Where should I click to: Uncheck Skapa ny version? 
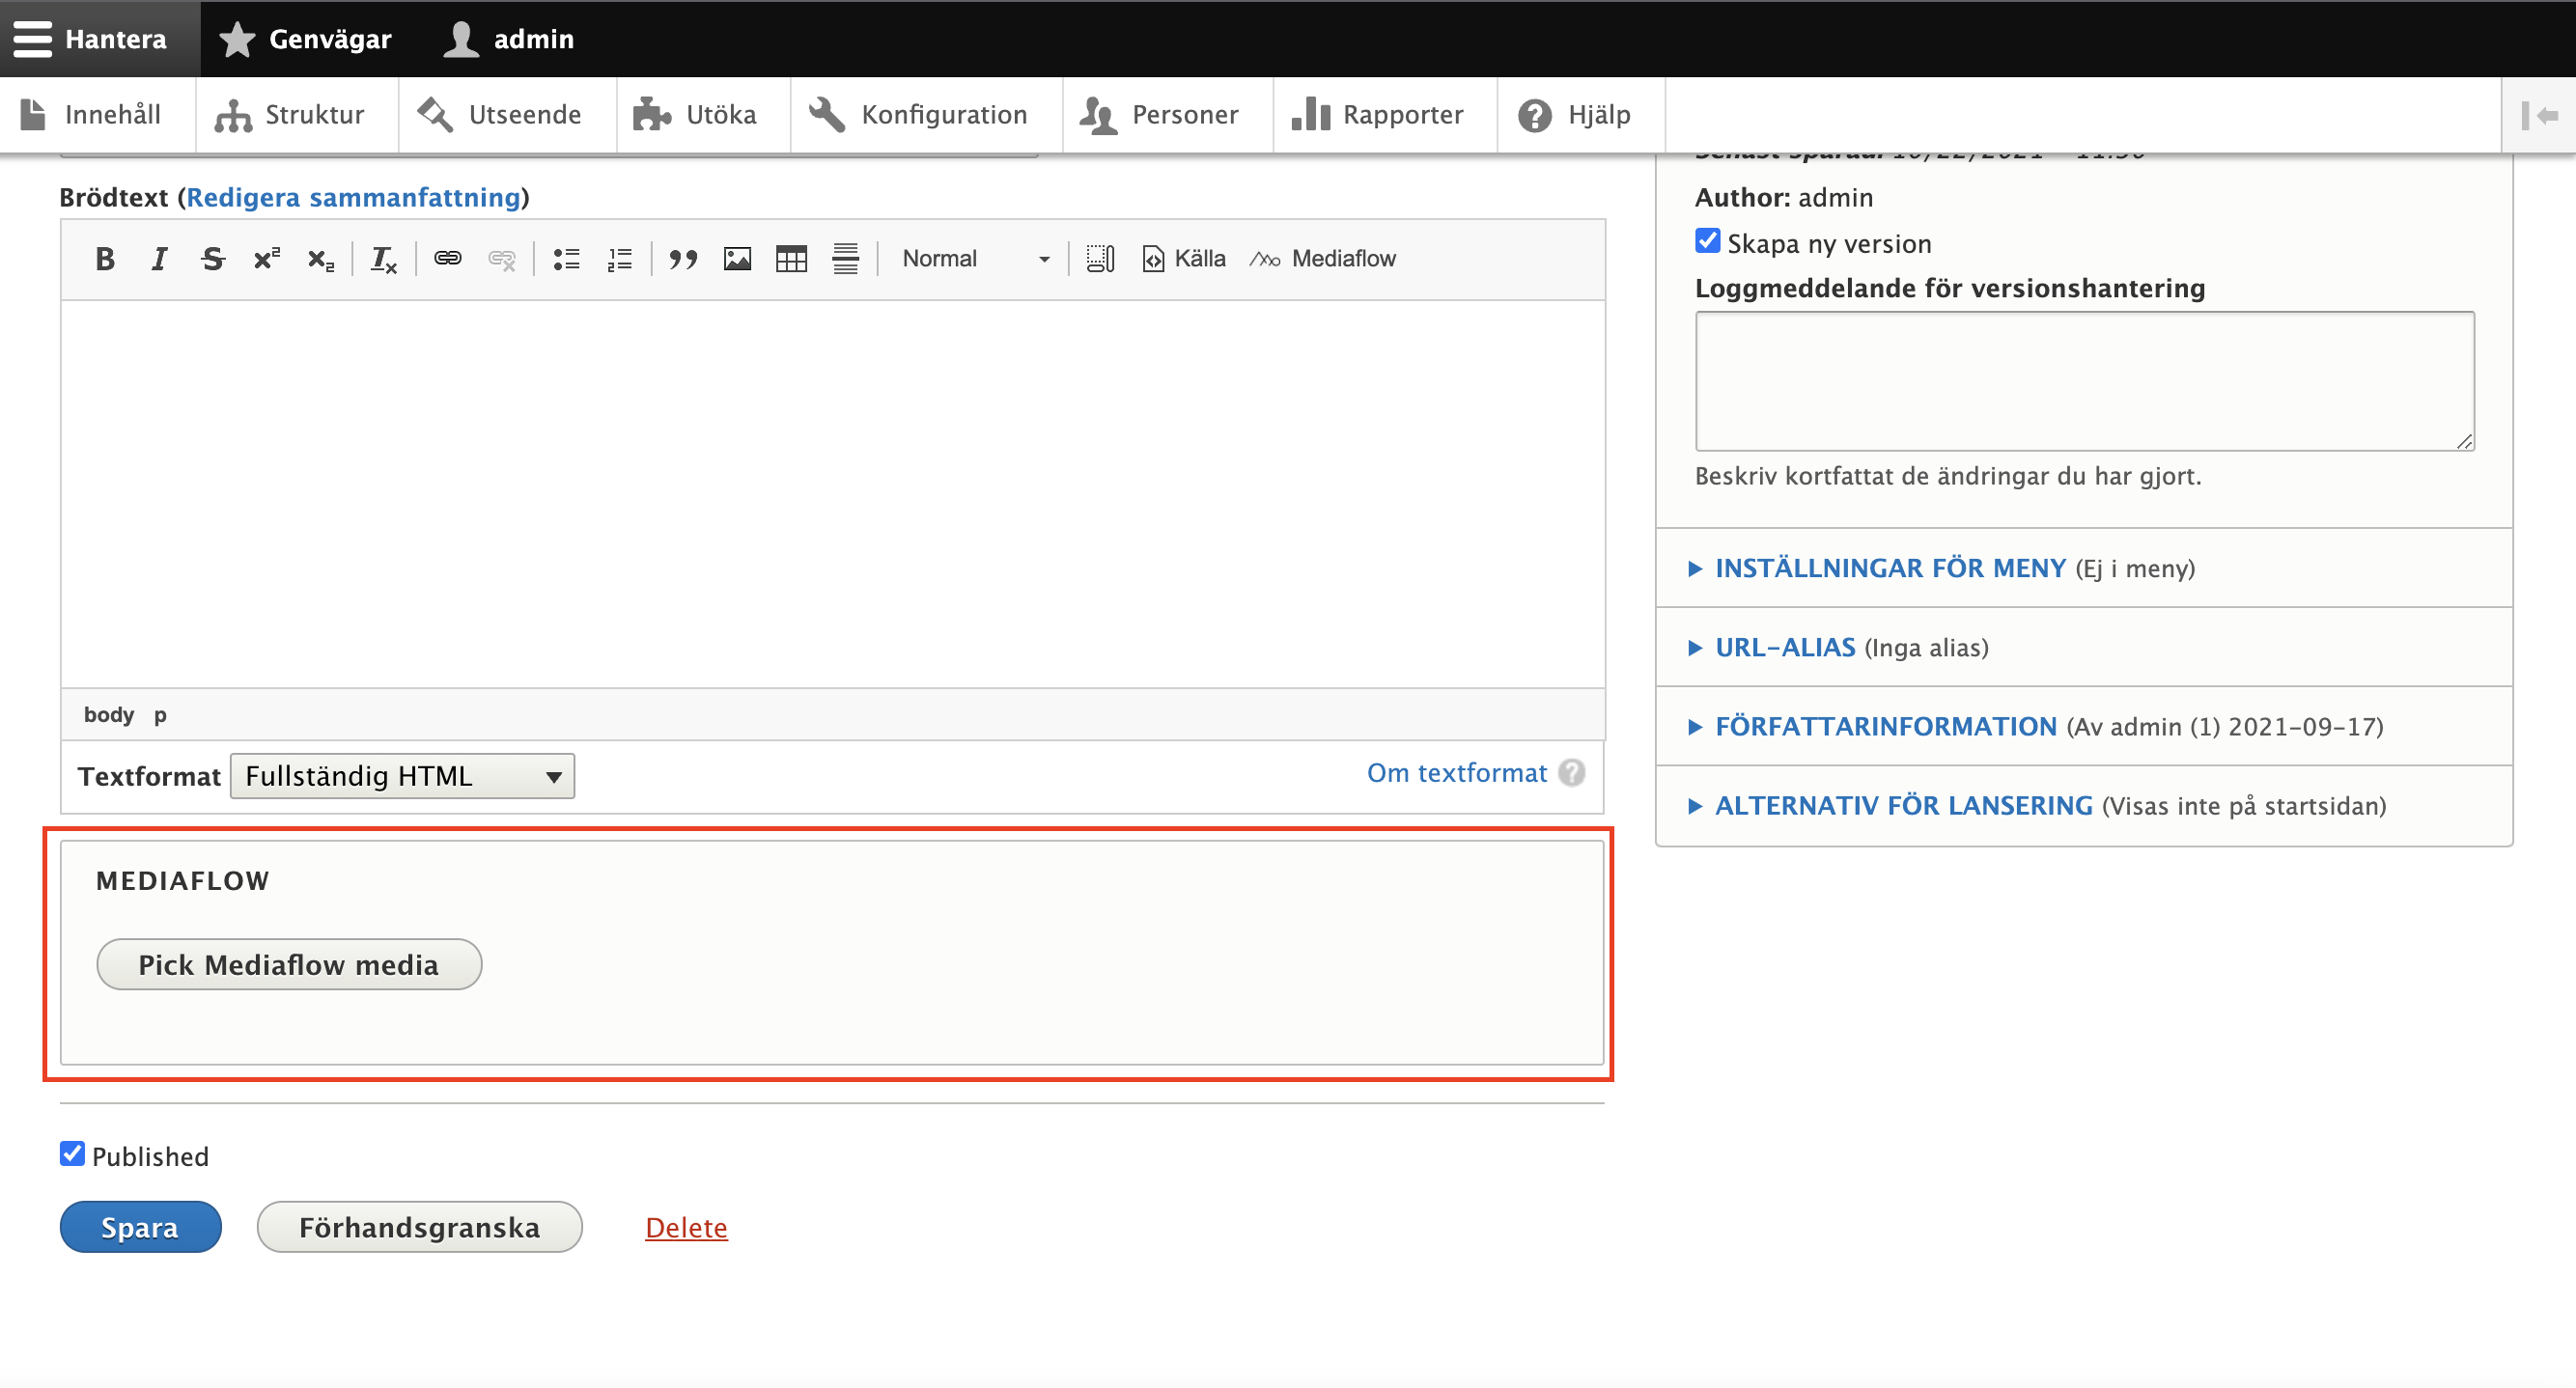click(x=1707, y=242)
